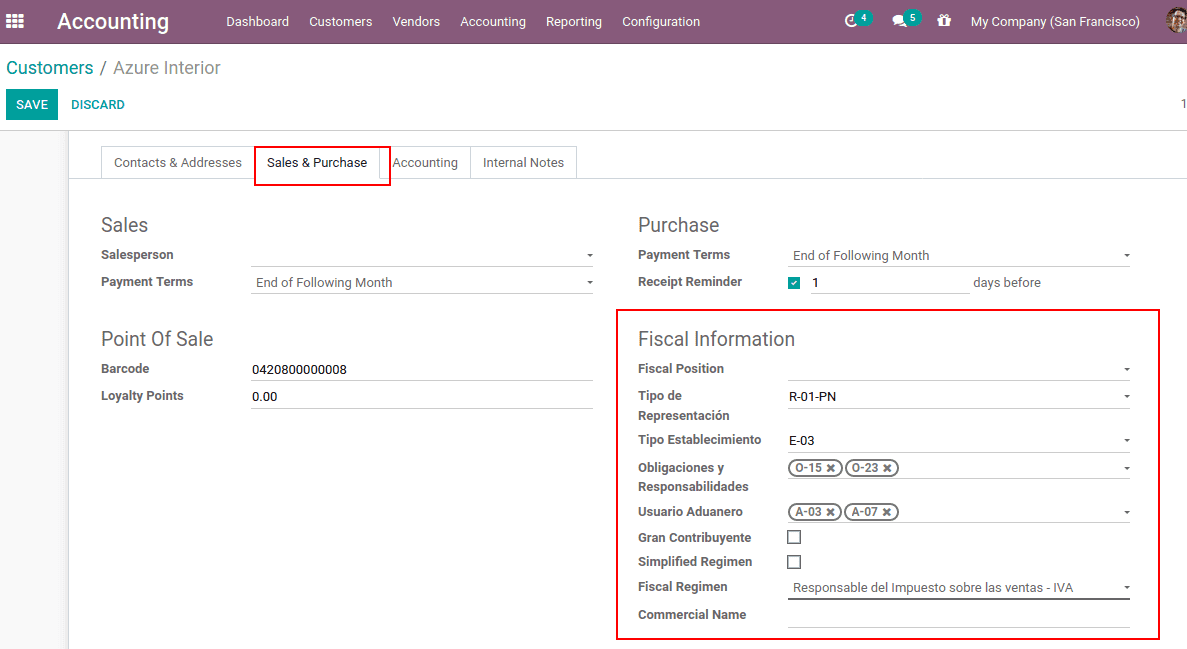Open the Fiscal Regimen dropdown

coord(1126,588)
